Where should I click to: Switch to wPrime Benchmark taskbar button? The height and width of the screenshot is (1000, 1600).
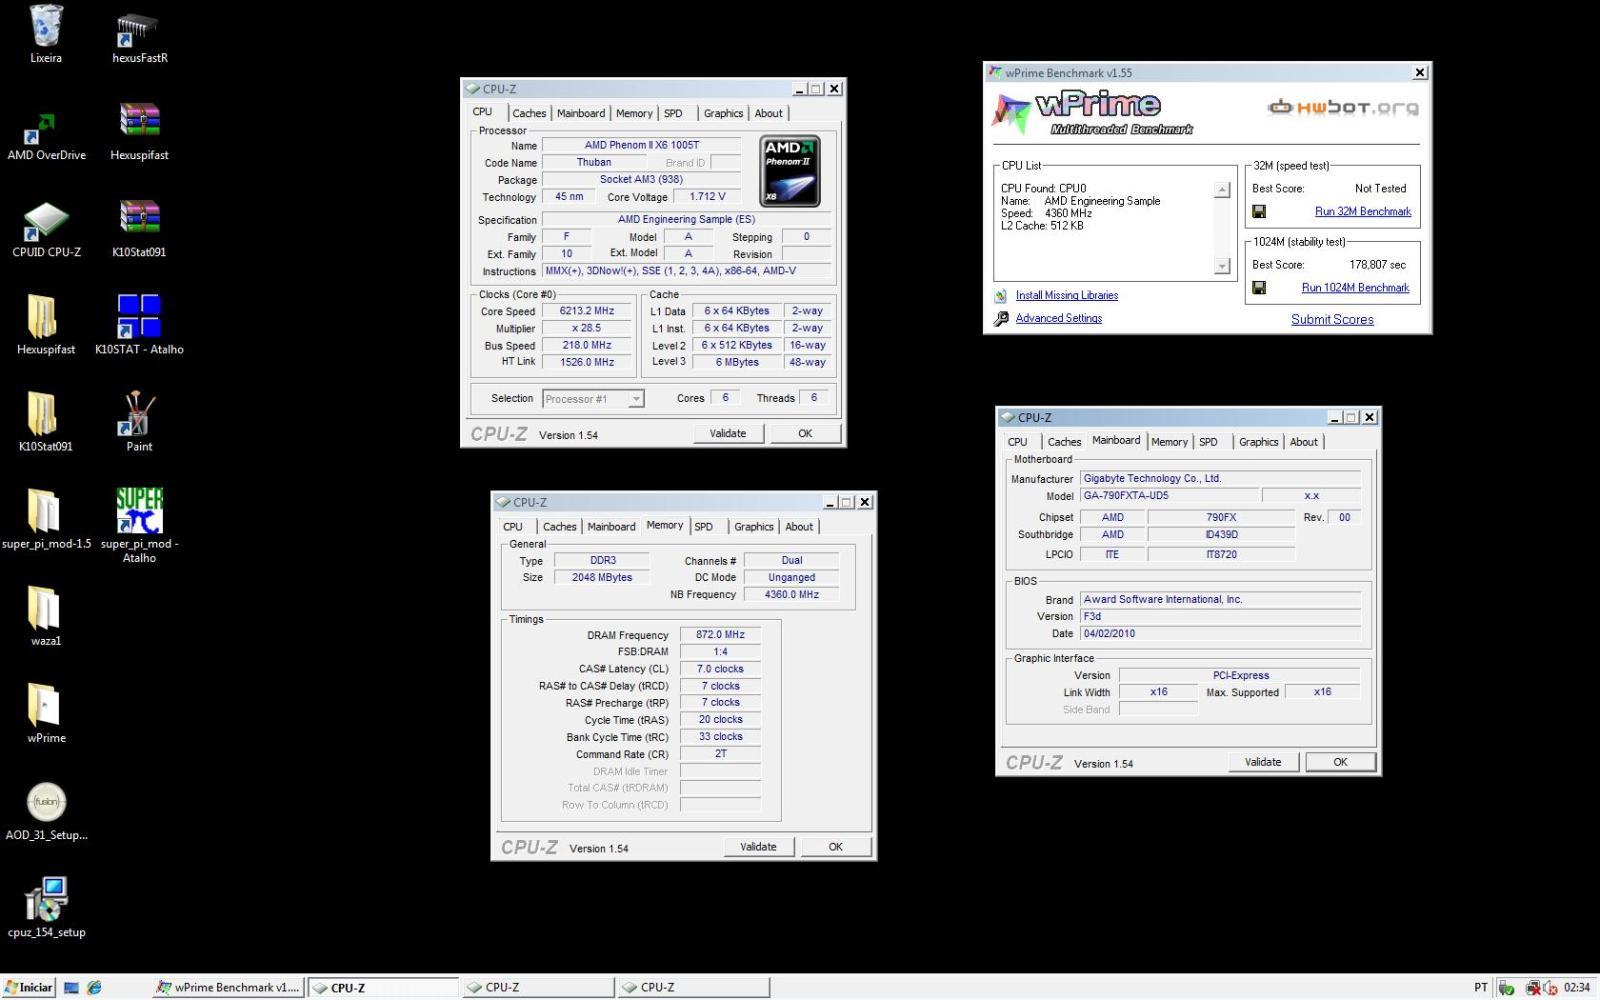tap(228, 987)
